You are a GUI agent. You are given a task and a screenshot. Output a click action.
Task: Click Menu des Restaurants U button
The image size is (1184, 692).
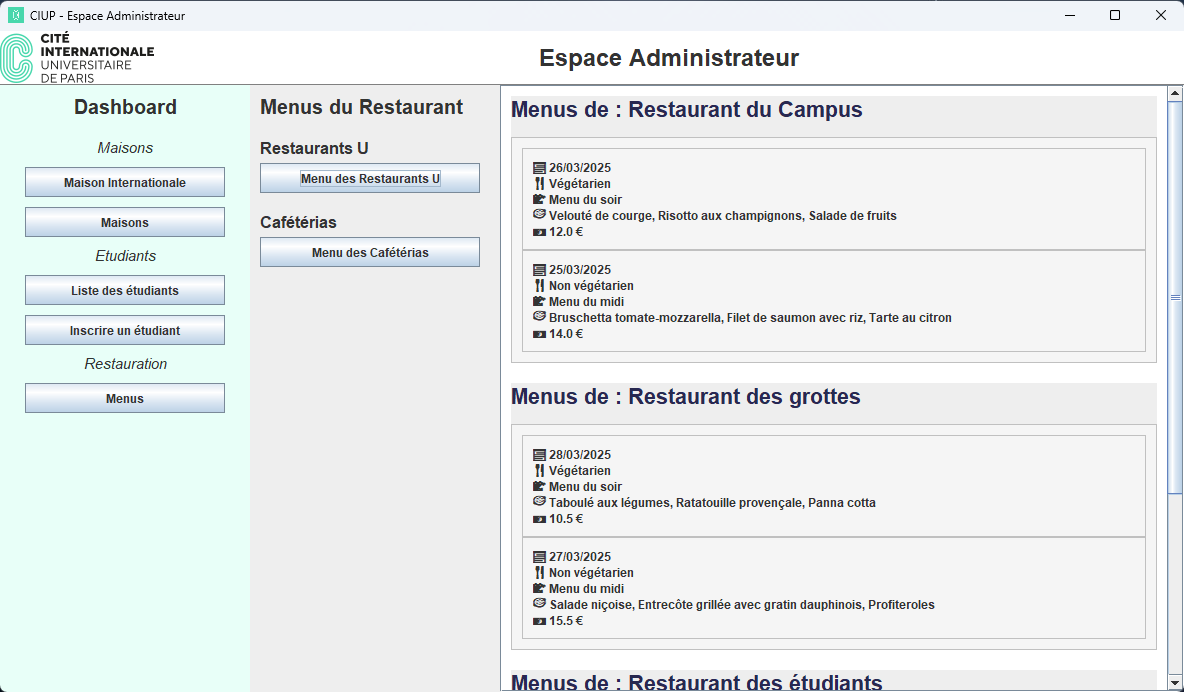370,179
